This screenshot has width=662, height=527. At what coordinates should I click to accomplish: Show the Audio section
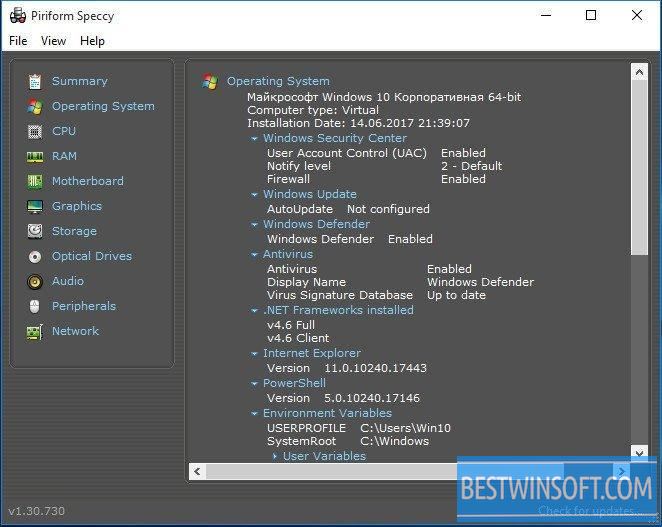68,281
